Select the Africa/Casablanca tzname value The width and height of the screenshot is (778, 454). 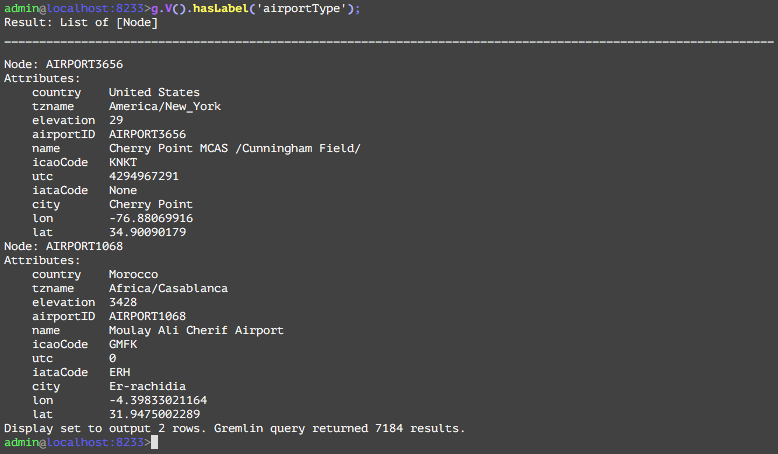[x=168, y=288]
